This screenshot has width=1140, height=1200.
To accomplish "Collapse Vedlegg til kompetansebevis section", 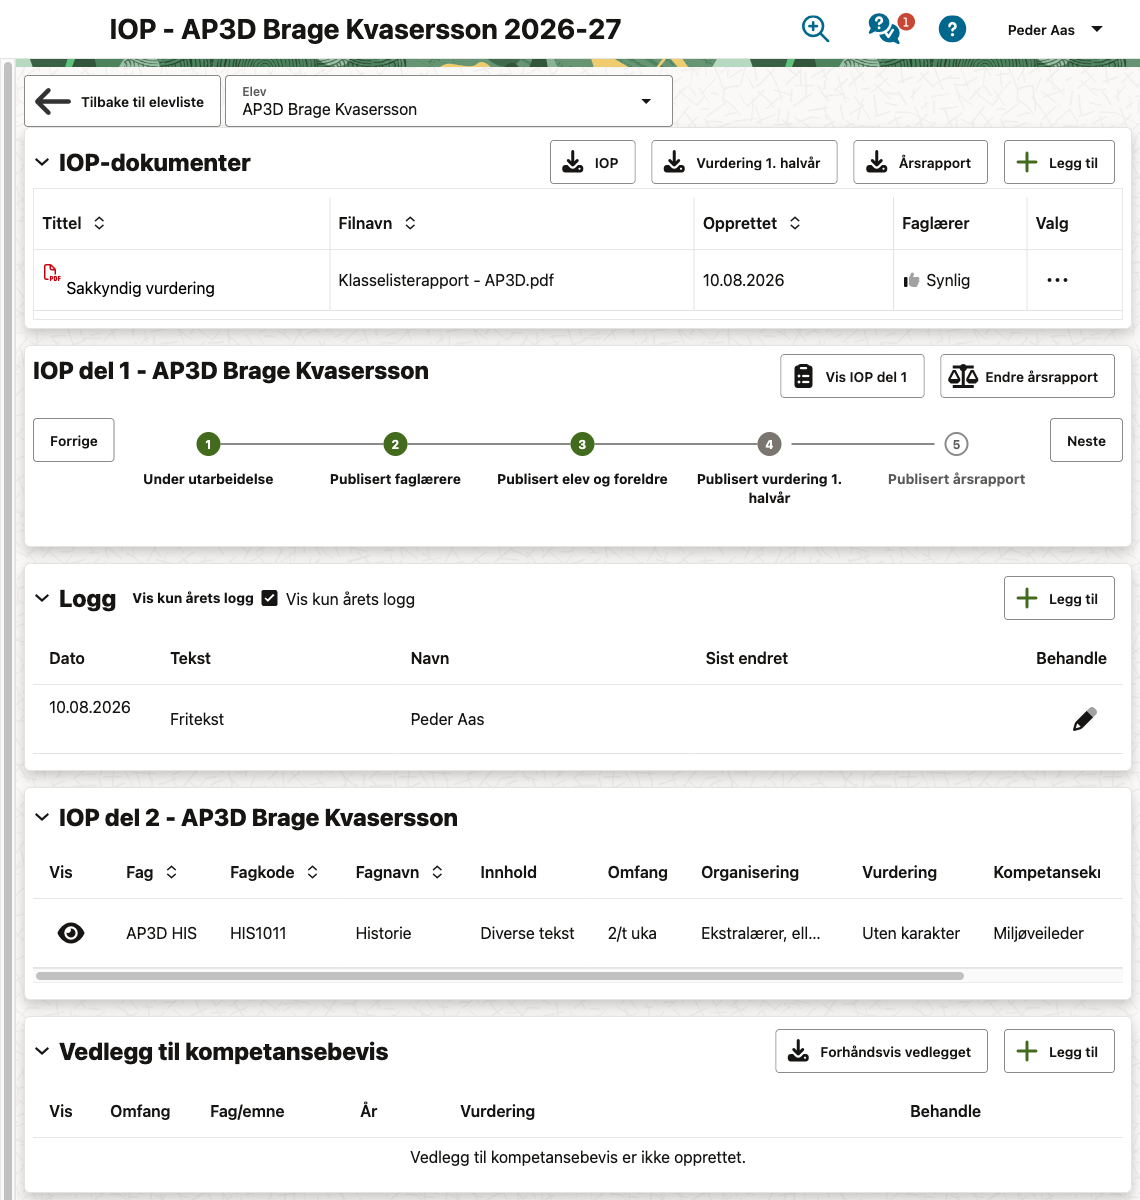I will click(x=42, y=1051).
